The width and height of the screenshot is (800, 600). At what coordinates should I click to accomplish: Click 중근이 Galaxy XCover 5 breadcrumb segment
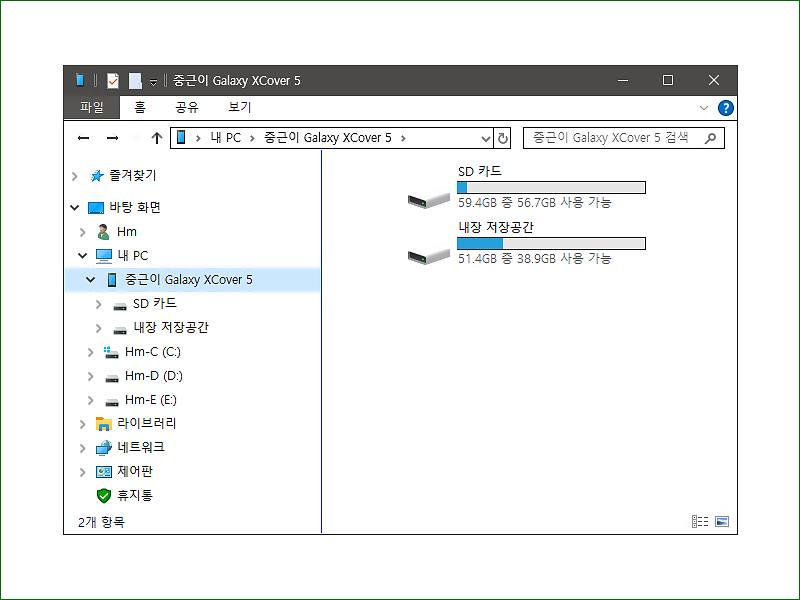coord(328,138)
